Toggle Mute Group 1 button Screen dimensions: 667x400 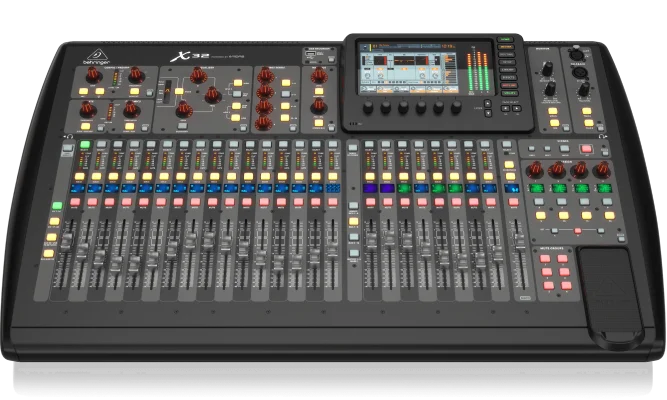(x=544, y=259)
